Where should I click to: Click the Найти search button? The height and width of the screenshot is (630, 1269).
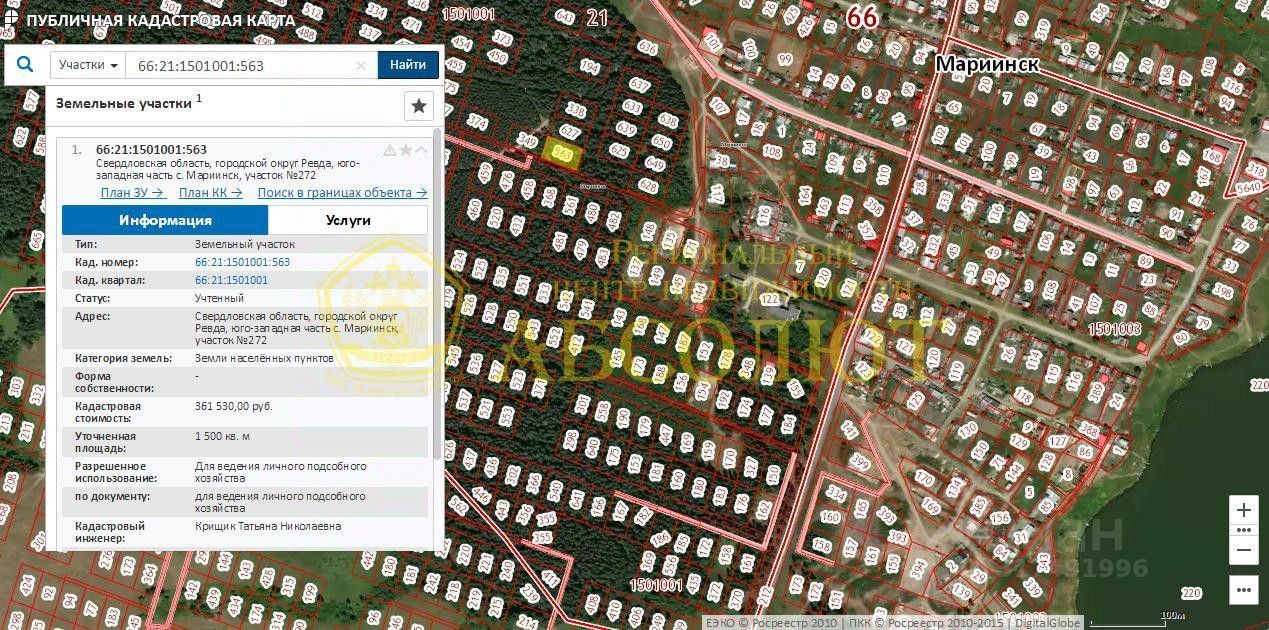pos(408,65)
